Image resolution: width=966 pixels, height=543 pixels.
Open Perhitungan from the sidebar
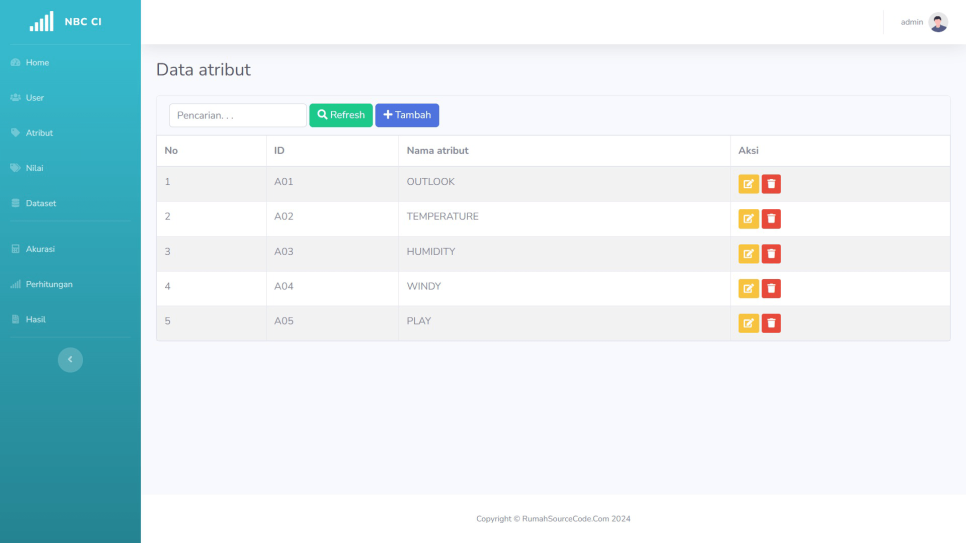pos(48,284)
